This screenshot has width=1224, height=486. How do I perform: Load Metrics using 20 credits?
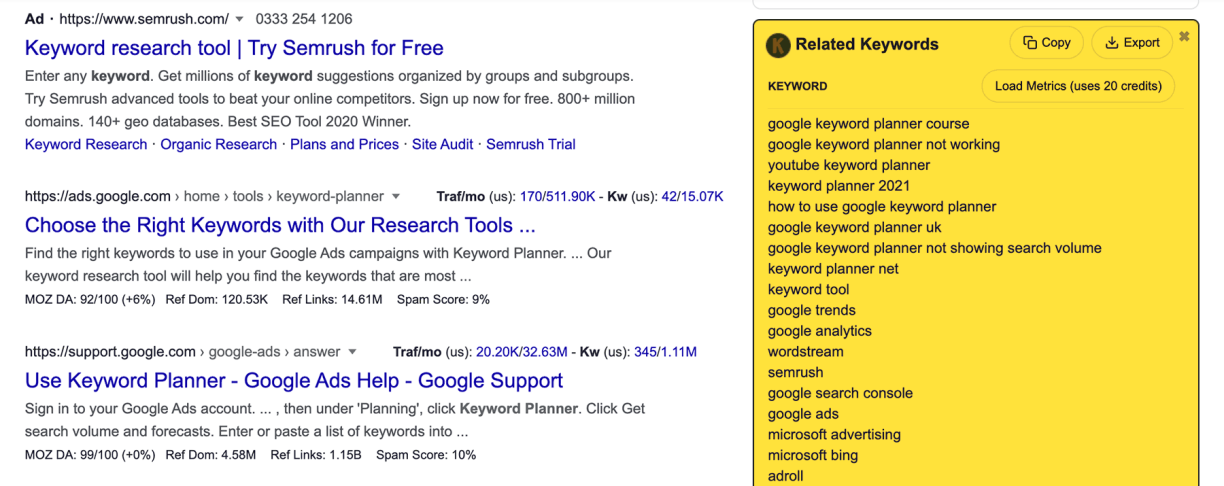click(x=1078, y=86)
